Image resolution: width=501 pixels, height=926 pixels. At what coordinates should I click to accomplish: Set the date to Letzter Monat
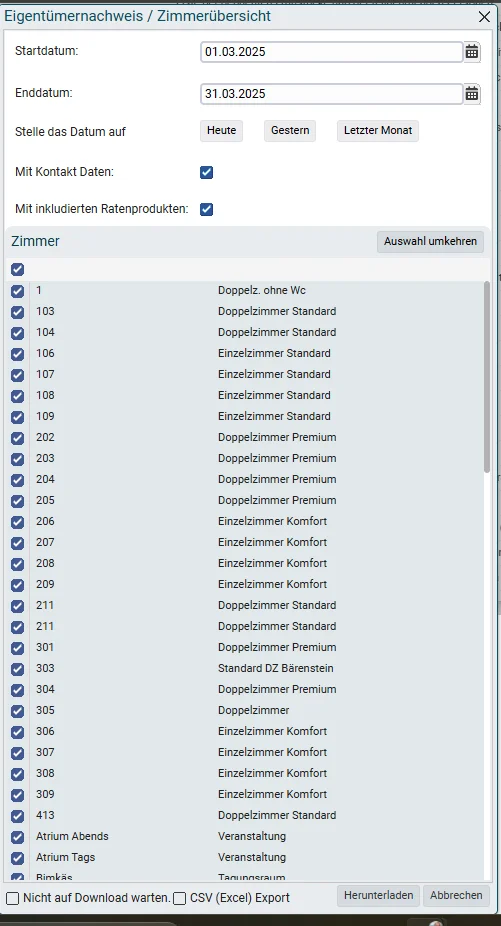tap(378, 131)
